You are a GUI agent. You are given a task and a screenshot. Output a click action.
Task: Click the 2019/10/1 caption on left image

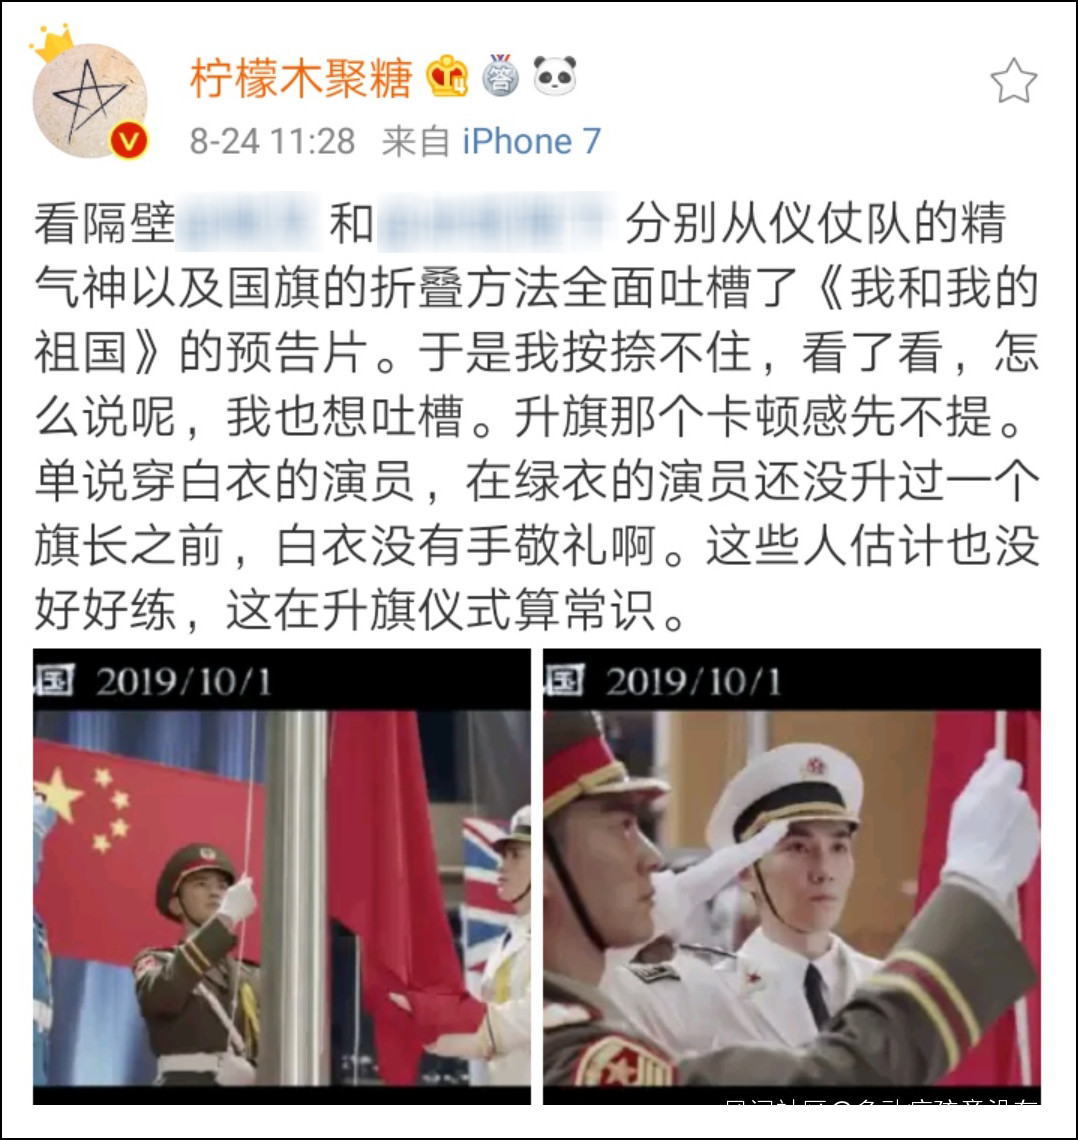183,682
